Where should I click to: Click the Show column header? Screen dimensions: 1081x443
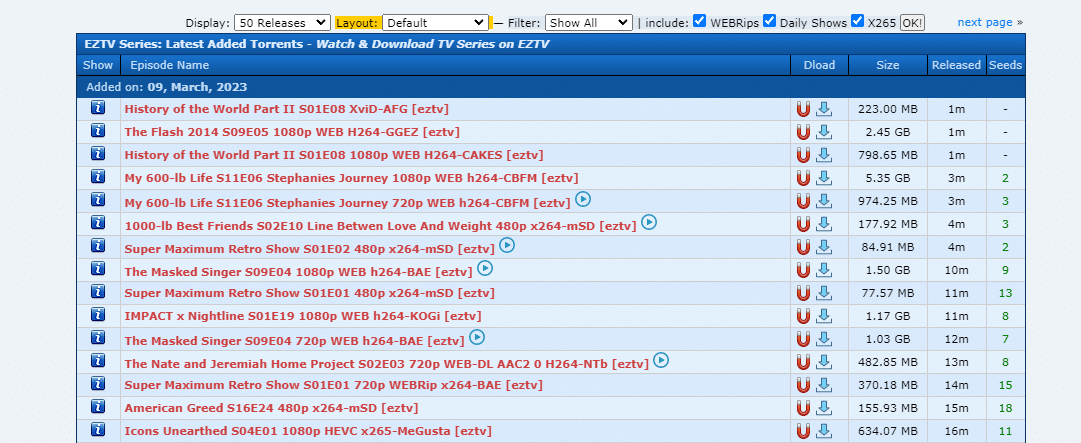click(98, 65)
